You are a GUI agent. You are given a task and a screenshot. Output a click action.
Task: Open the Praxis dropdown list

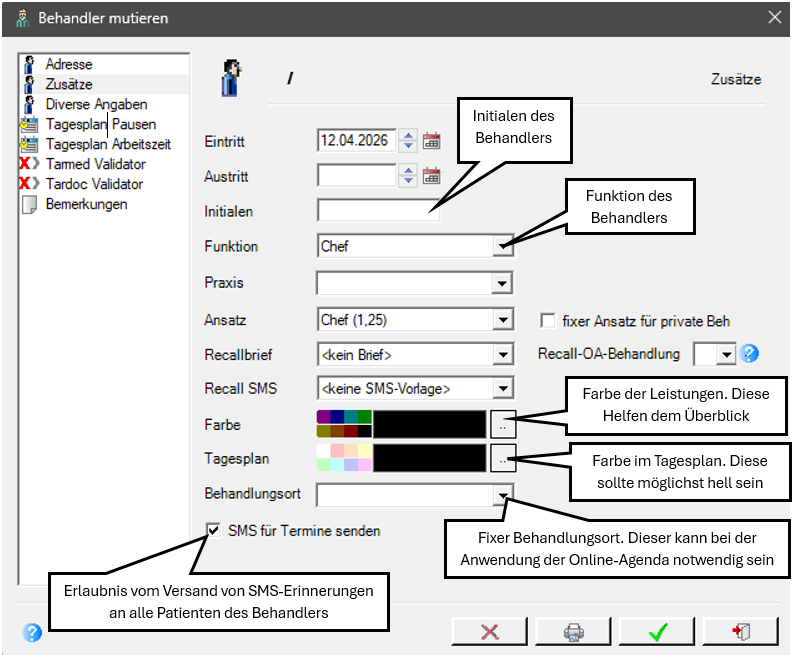tap(502, 283)
